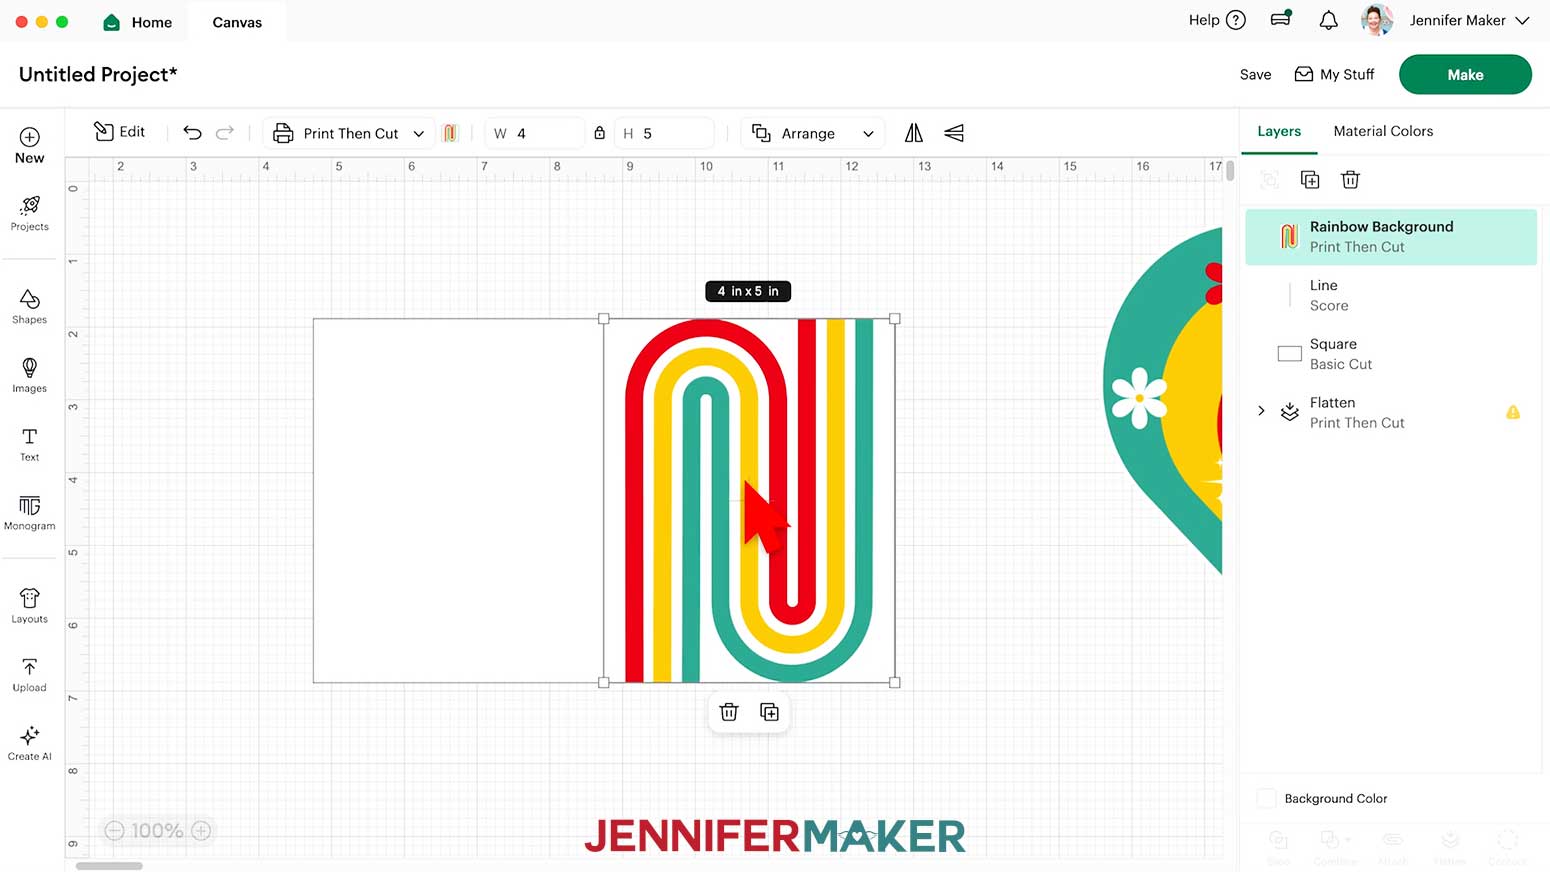
Task: Open the Create AI tool
Action: coord(30,743)
